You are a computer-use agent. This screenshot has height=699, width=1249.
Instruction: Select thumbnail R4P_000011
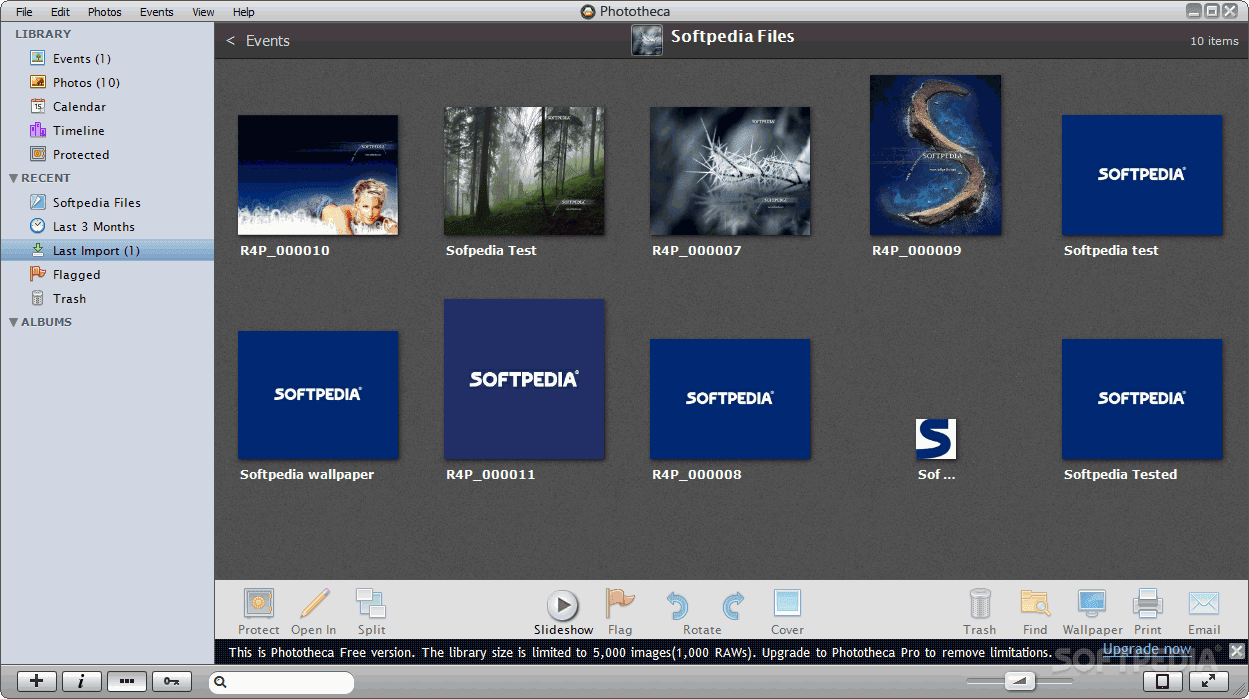point(524,379)
